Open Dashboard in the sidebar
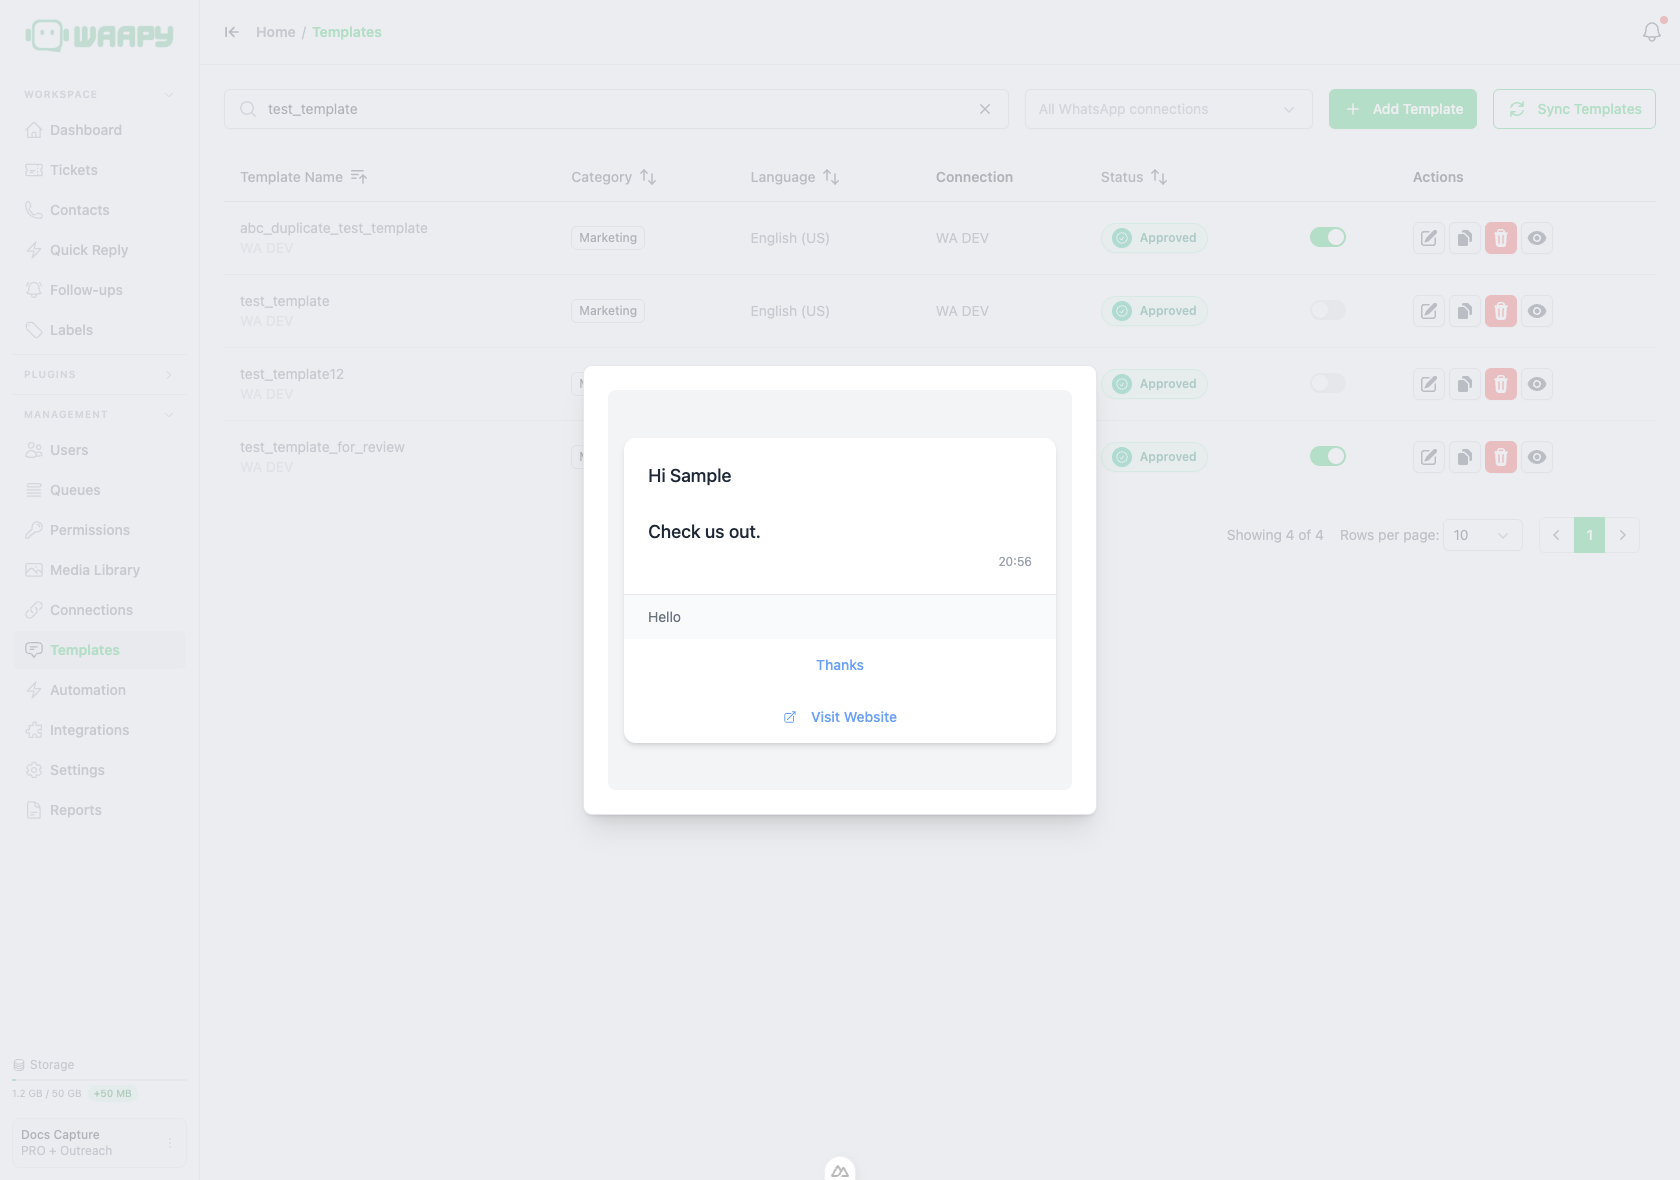The image size is (1680, 1180). [99, 130]
